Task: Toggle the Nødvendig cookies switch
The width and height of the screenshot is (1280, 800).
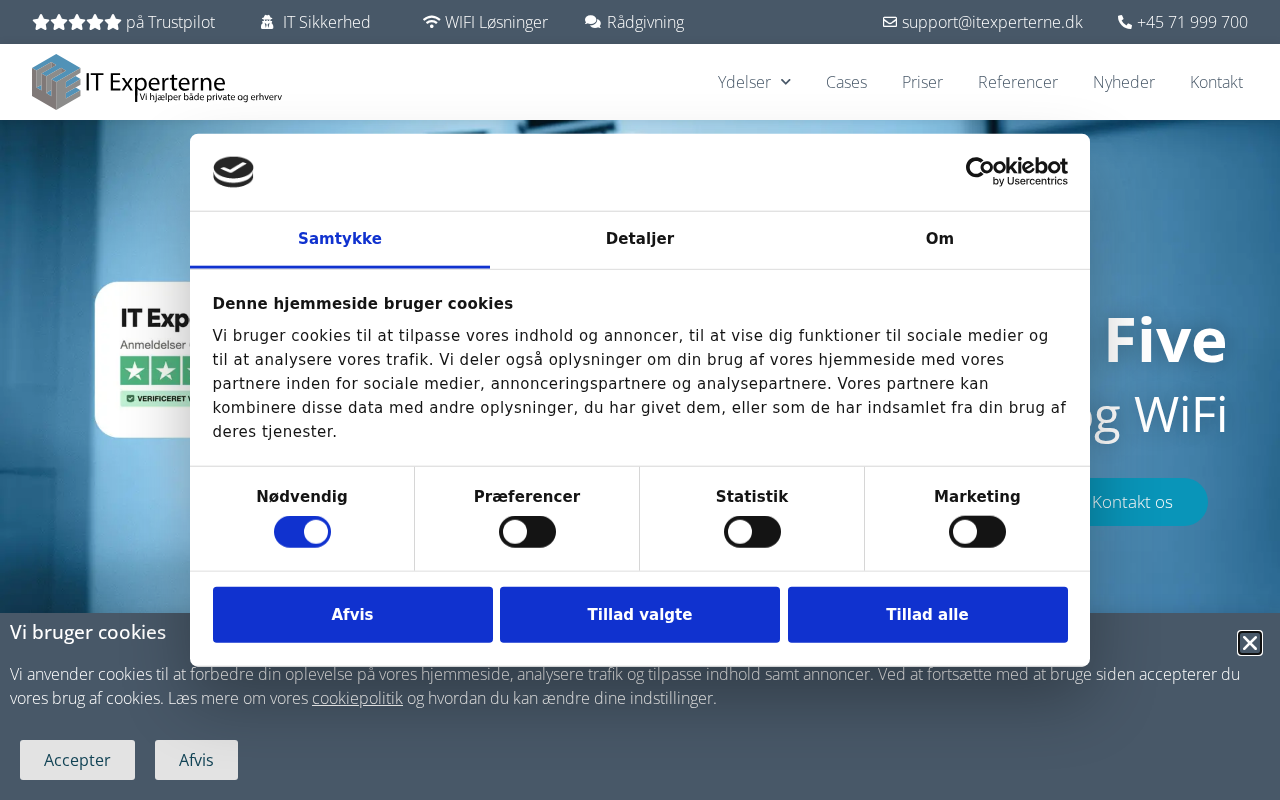Action: [x=302, y=532]
